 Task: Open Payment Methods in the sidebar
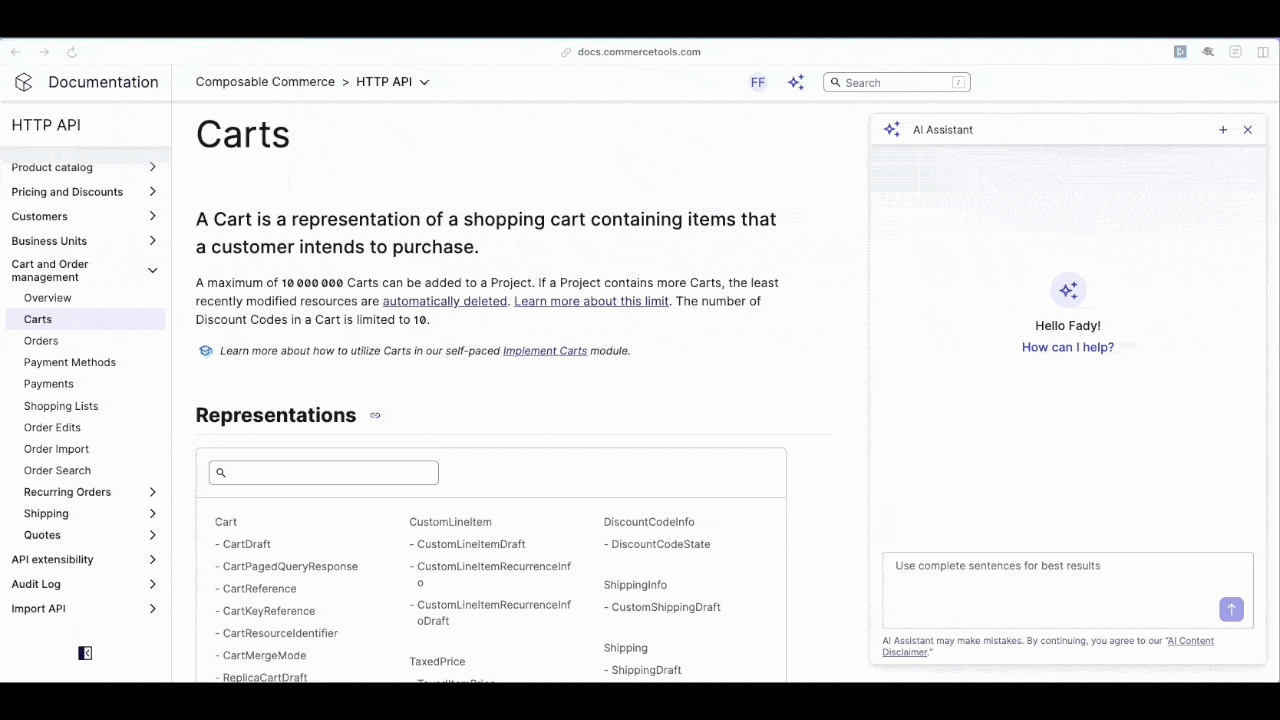tap(70, 362)
